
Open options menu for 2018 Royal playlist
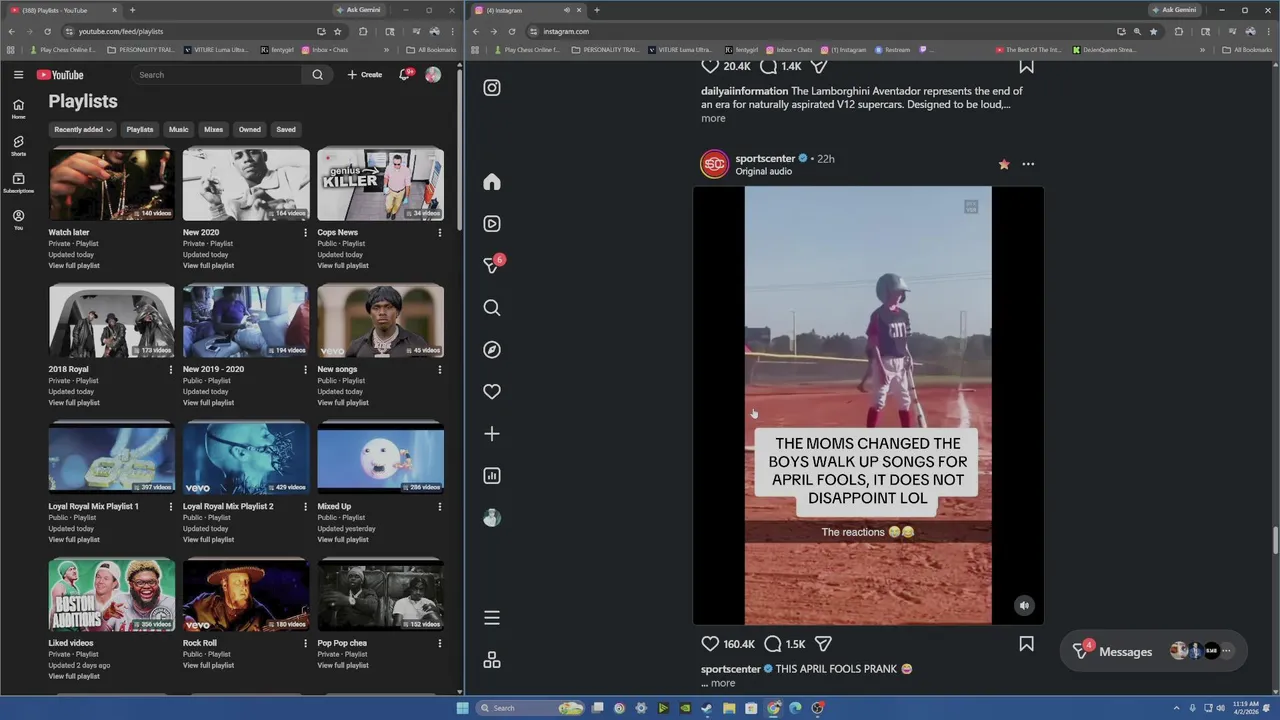pos(170,370)
